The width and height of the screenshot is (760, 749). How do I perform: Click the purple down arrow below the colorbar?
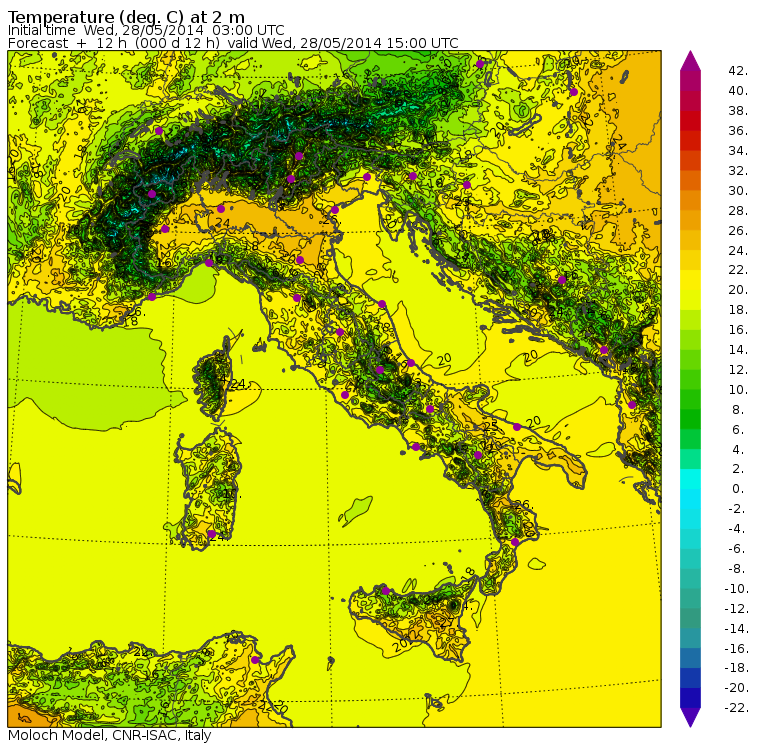pos(690,717)
